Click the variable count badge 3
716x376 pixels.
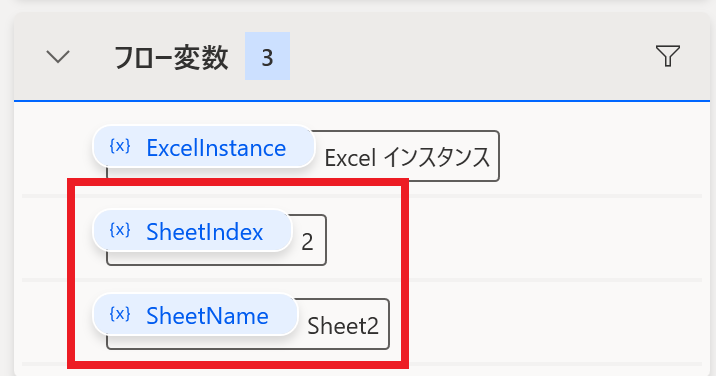(x=267, y=56)
